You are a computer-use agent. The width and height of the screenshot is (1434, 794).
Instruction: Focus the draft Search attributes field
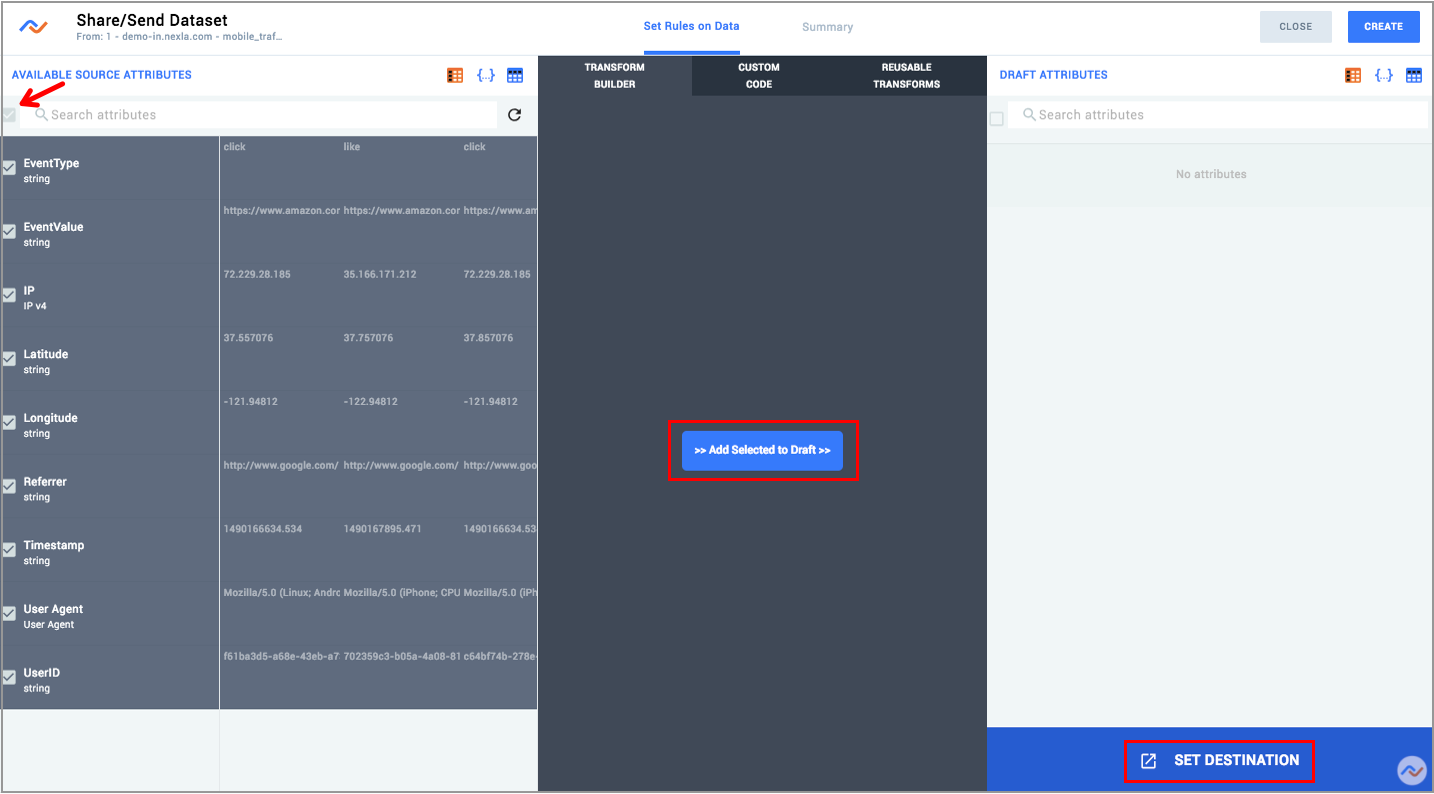[x=1218, y=115]
